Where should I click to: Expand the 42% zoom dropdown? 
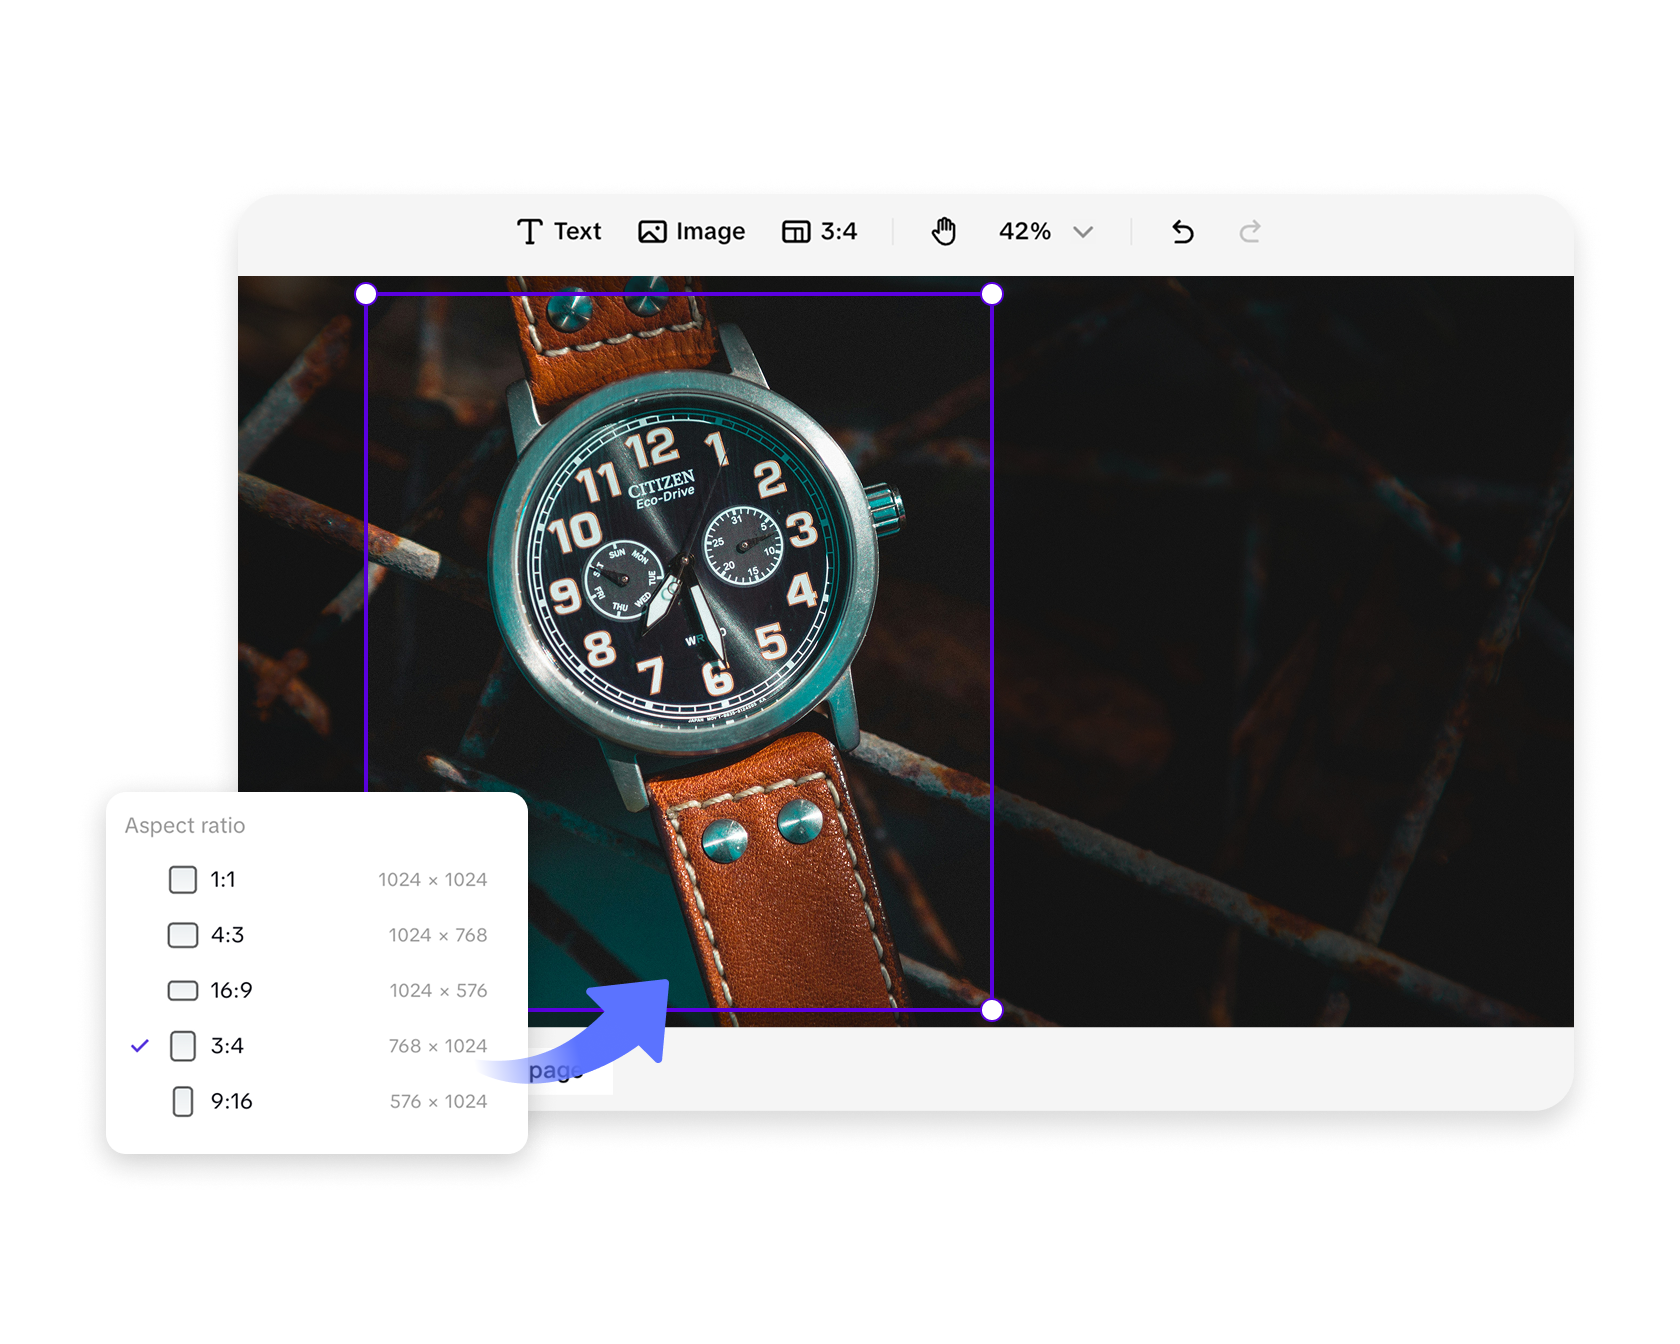1046,232
